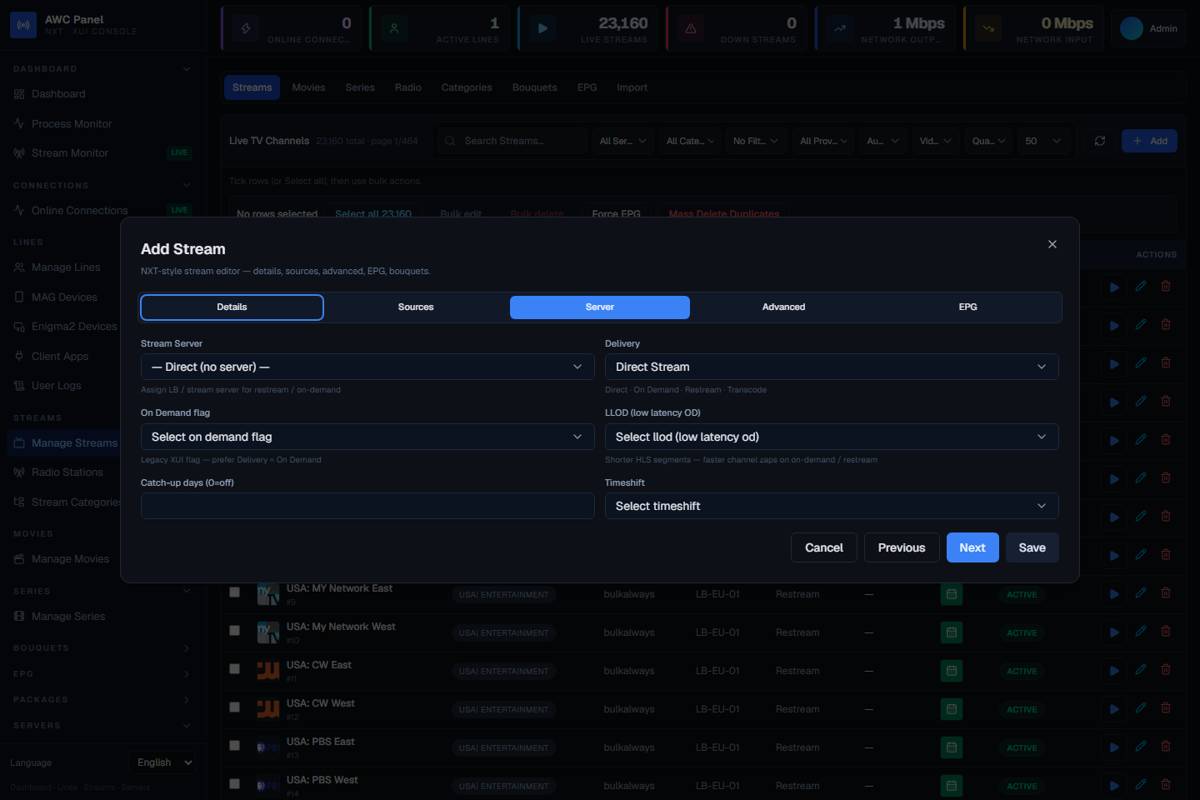Open the Movies tab in the top navigation
This screenshot has width=1200, height=800.
click(x=308, y=87)
